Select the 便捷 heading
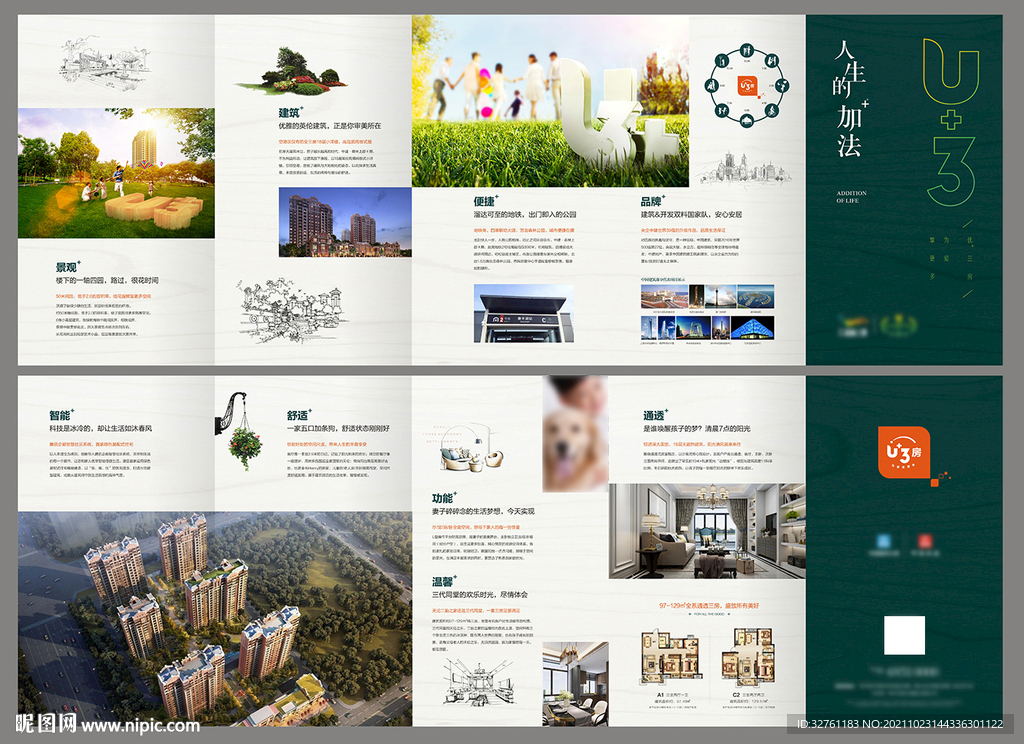 point(485,201)
